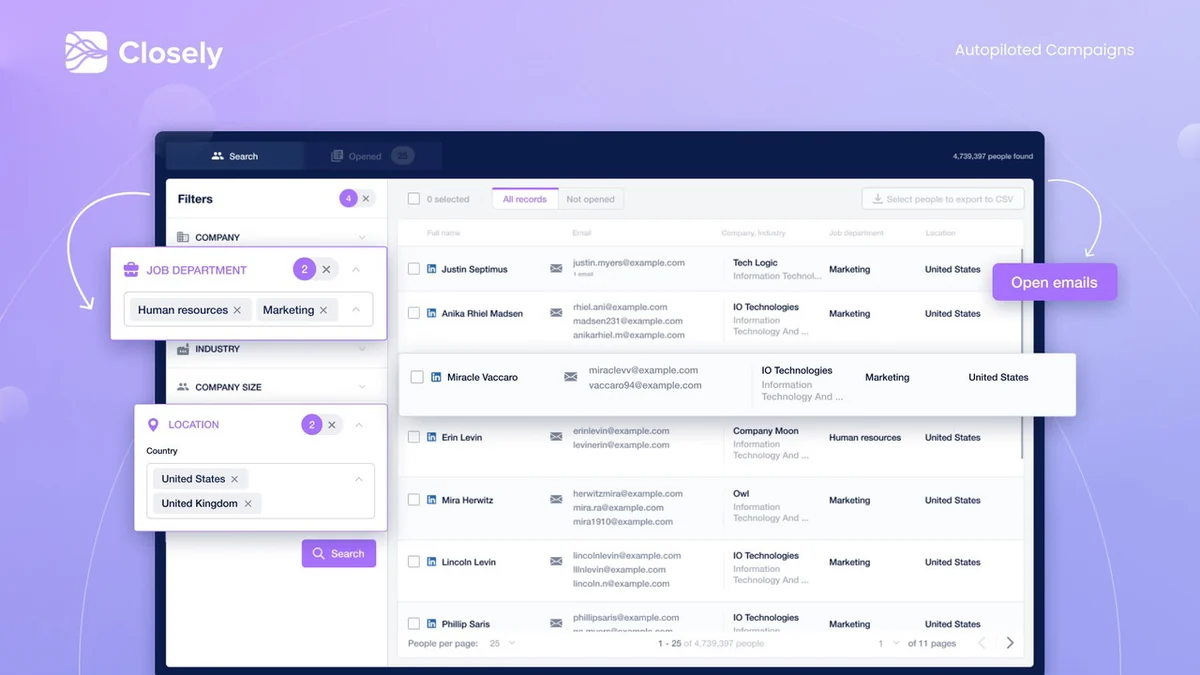
Task: Clear all 4 applied filters
Action: tap(366, 199)
